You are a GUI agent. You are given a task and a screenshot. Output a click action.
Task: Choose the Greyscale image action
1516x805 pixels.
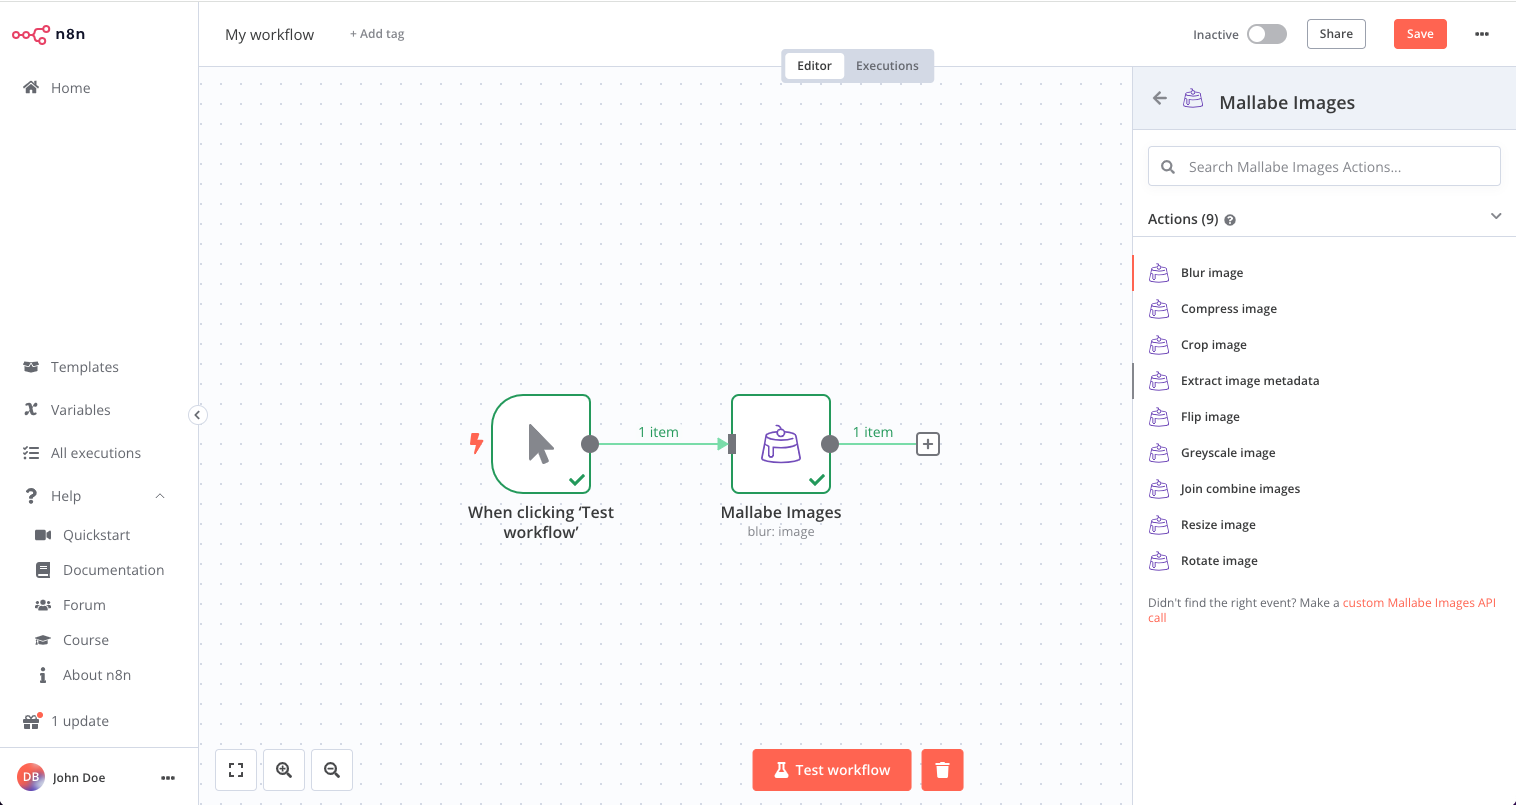pyautogui.click(x=1324, y=453)
